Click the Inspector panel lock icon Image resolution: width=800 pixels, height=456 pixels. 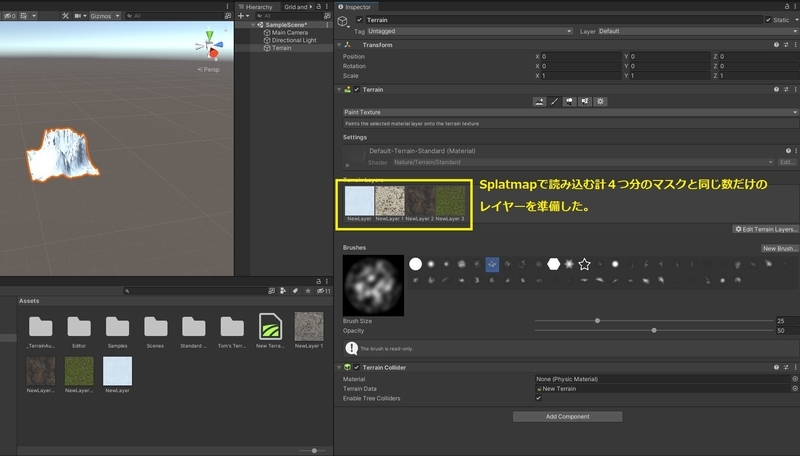pos(787,7)
